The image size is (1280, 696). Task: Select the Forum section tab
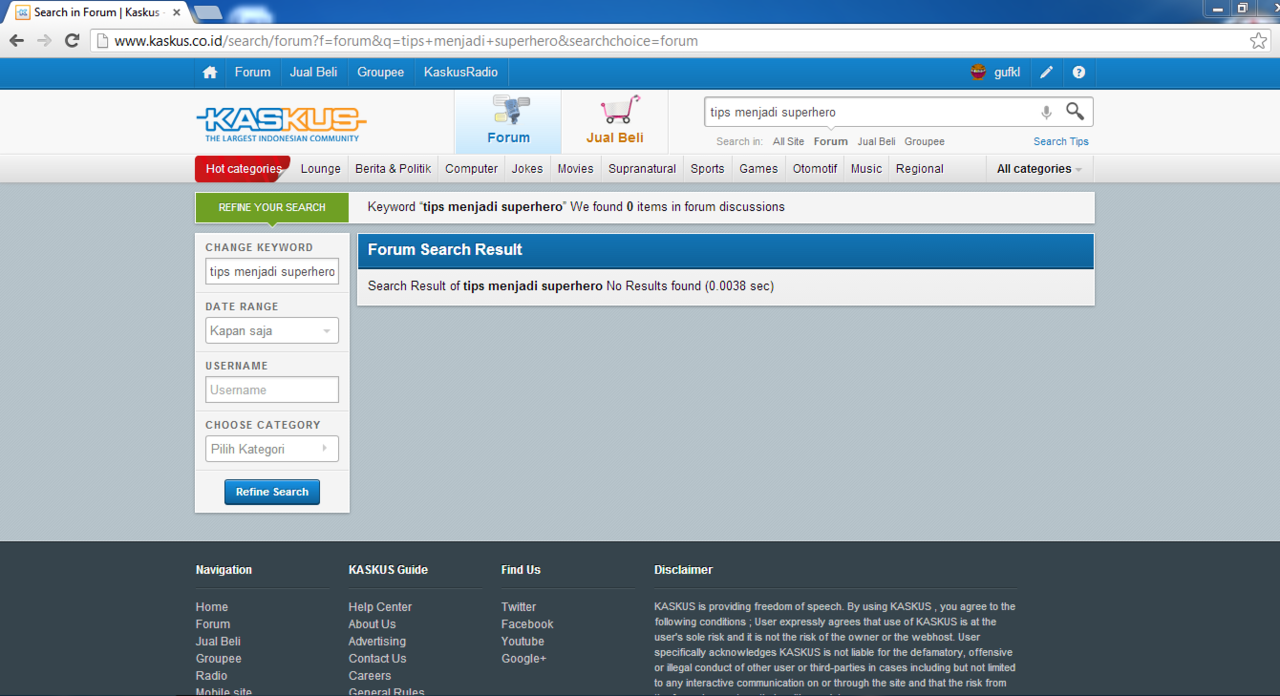tap(508, 122)
